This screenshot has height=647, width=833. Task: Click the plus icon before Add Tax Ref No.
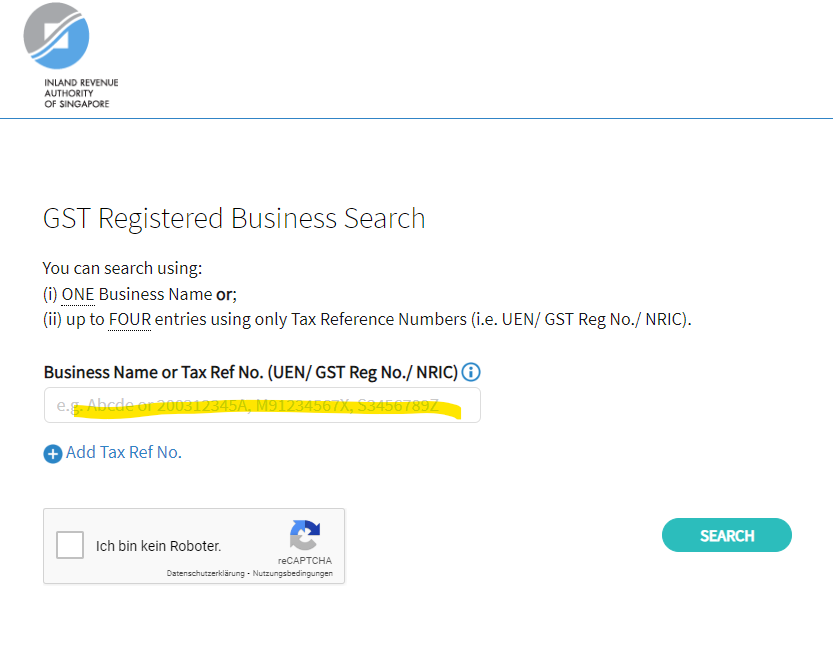coord(52,454)
